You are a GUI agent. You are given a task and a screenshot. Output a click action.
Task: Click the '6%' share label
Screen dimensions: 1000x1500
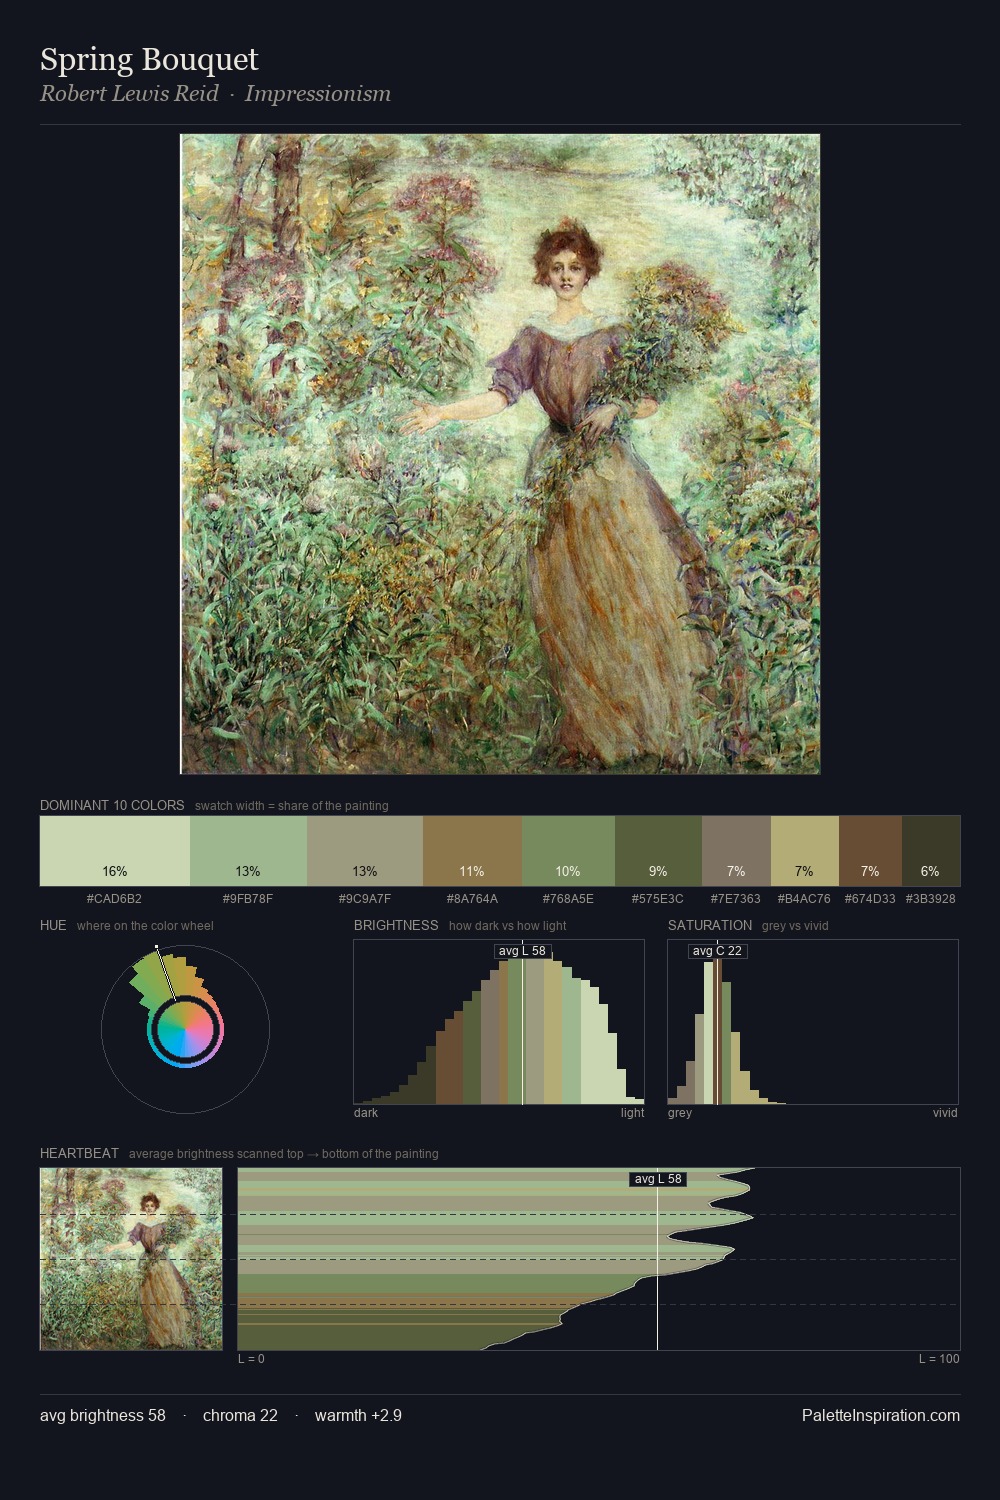click(930, 871)
